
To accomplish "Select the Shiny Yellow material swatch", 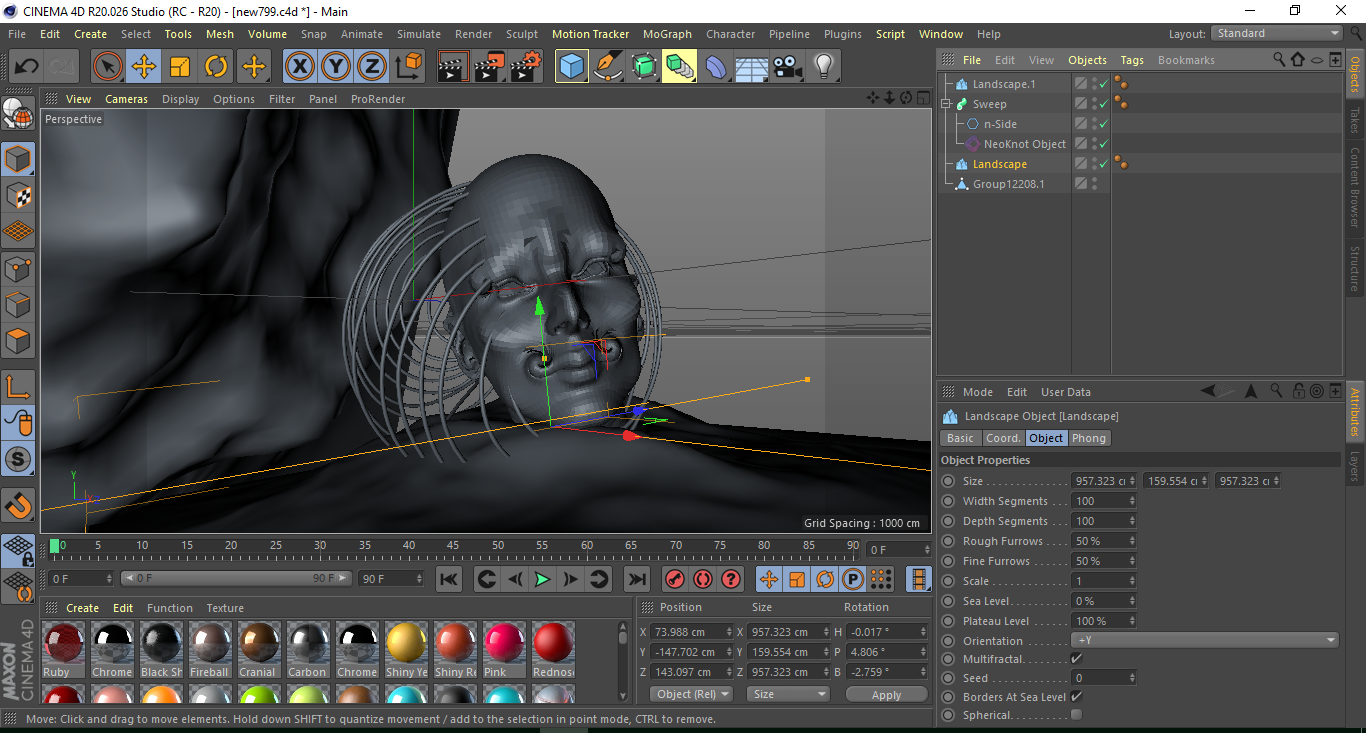I will (x=406, y=649).
